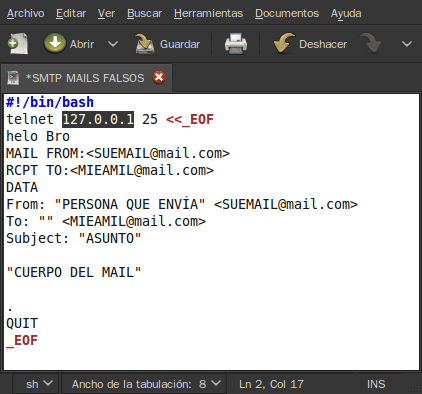Click the RCPT TO:<MIEAMIL@mail.com> line
Image resolution: width=422 pixels, height=394 pixels.
point(110,170)
